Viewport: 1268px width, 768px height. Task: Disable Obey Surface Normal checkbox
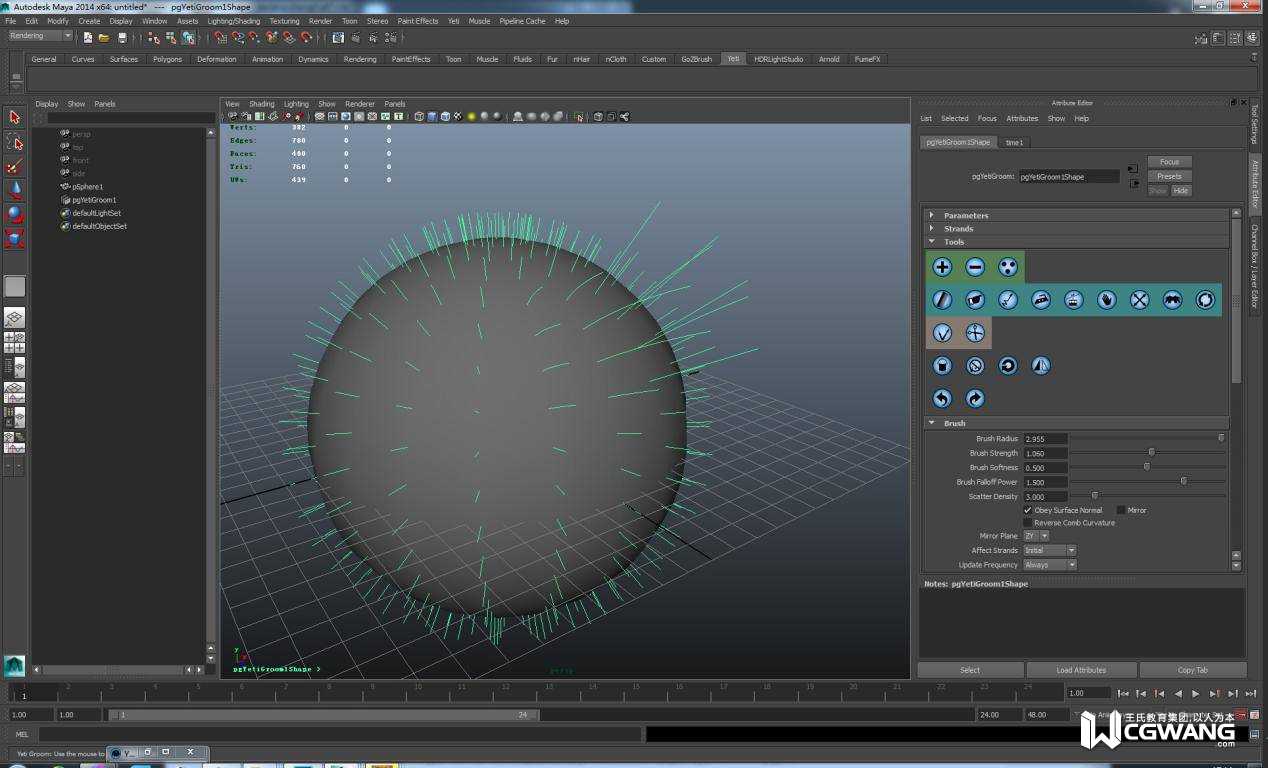pyautogui.click(x=1028, y=510)
